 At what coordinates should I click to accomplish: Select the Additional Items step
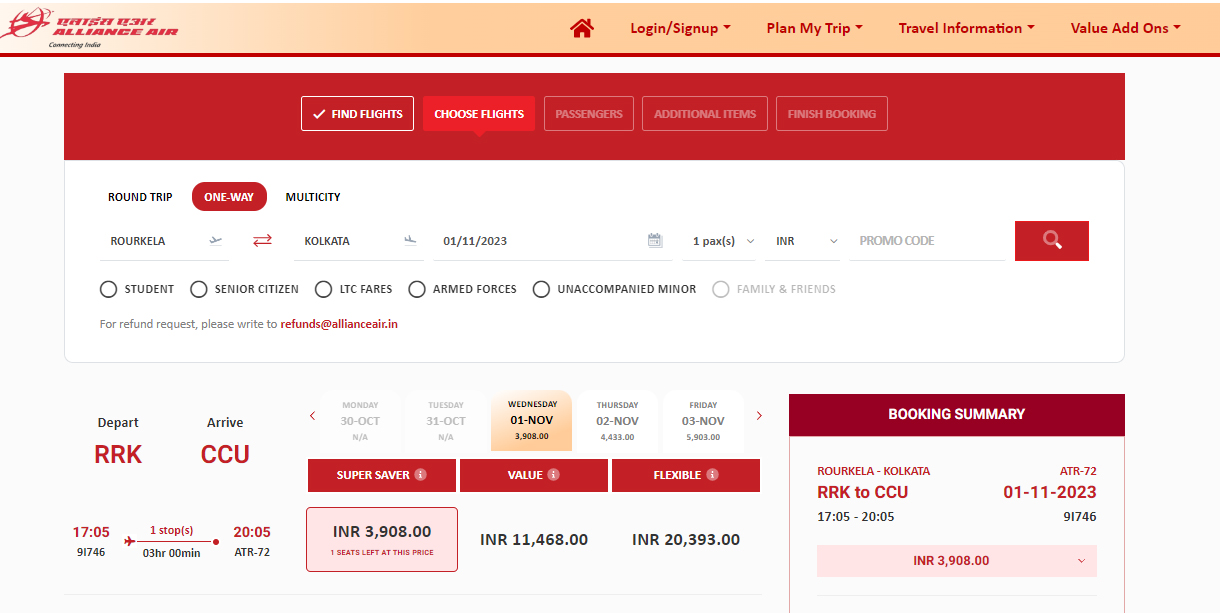click(705, 114)
